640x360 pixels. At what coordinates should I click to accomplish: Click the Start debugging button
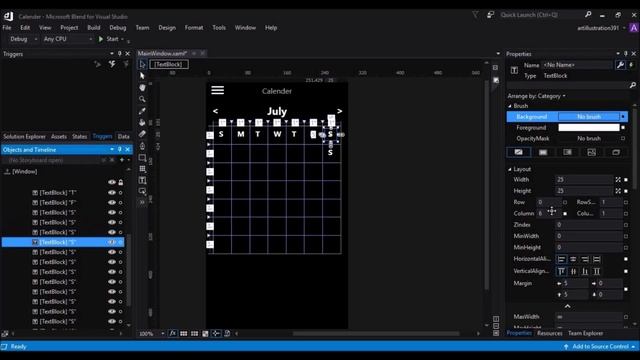pyautogui.click(x=108, y=39)
